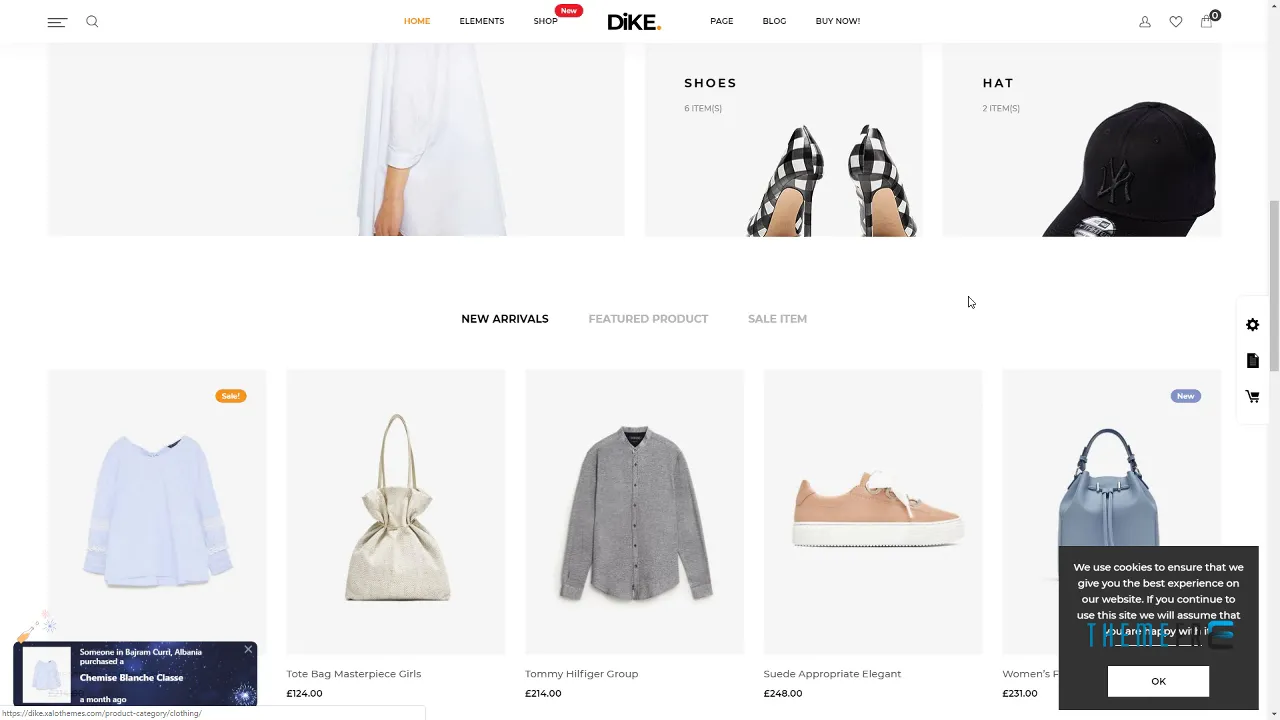Expand the Shop menu
Image resolution: width=1280 pixels, height=720 pixels.
(x=545, y=21)
